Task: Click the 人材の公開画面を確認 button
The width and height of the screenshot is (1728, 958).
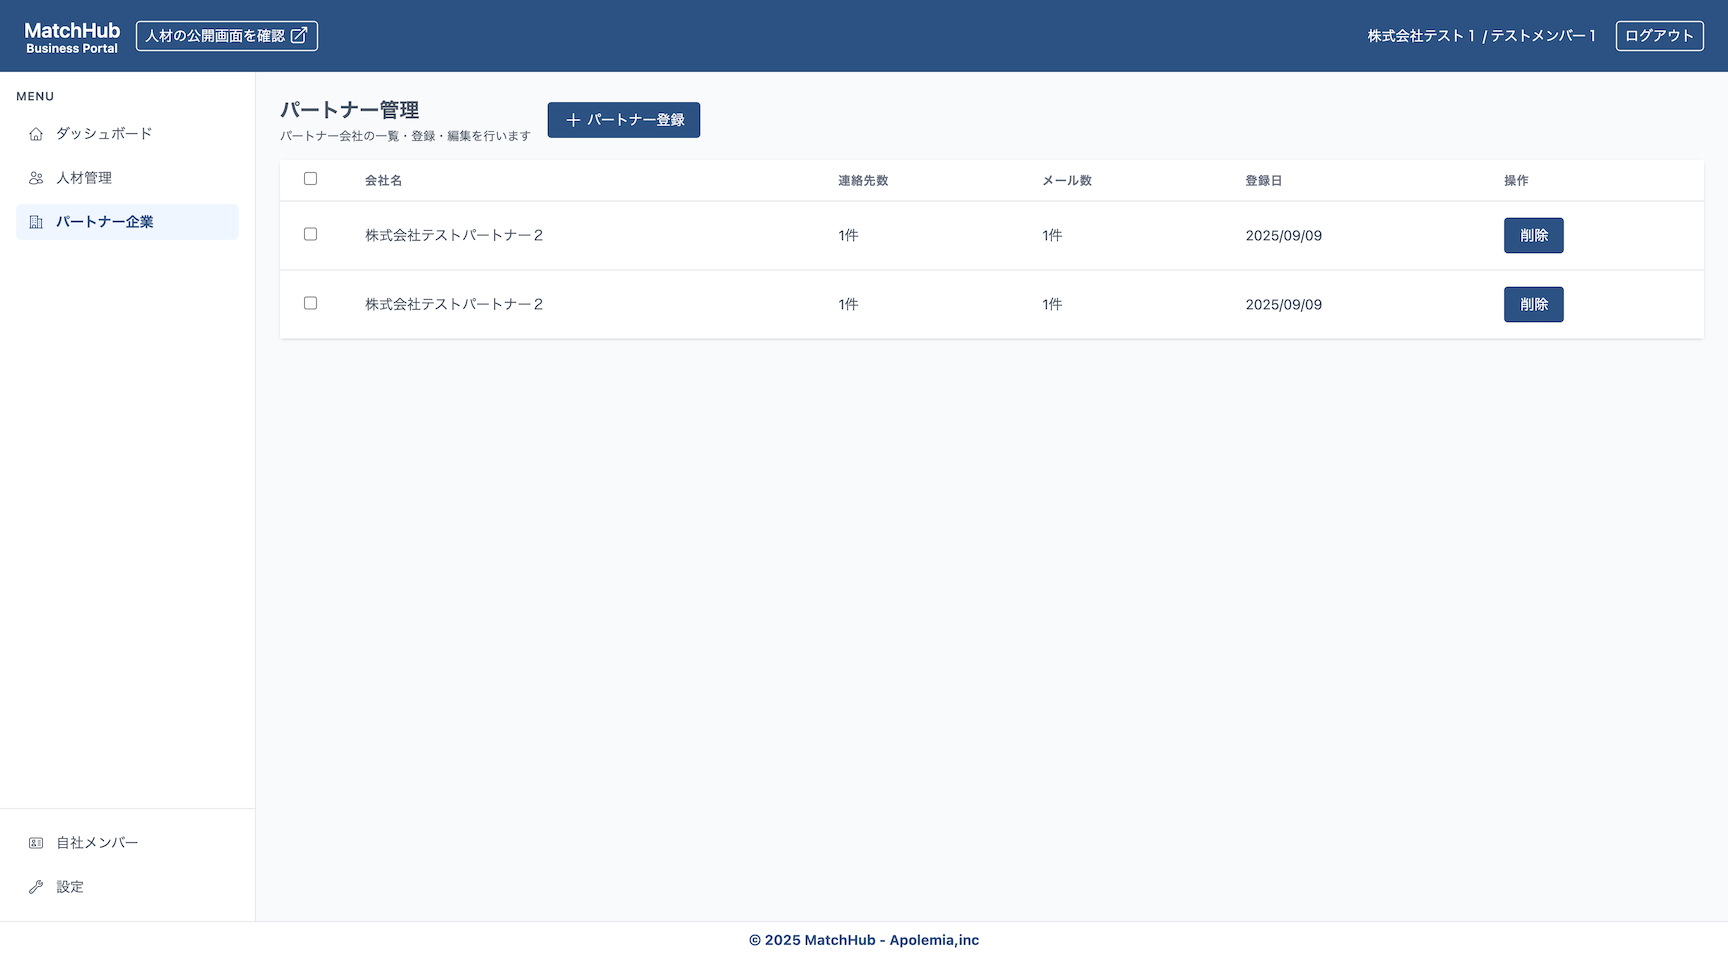Action: coord(226,35)
